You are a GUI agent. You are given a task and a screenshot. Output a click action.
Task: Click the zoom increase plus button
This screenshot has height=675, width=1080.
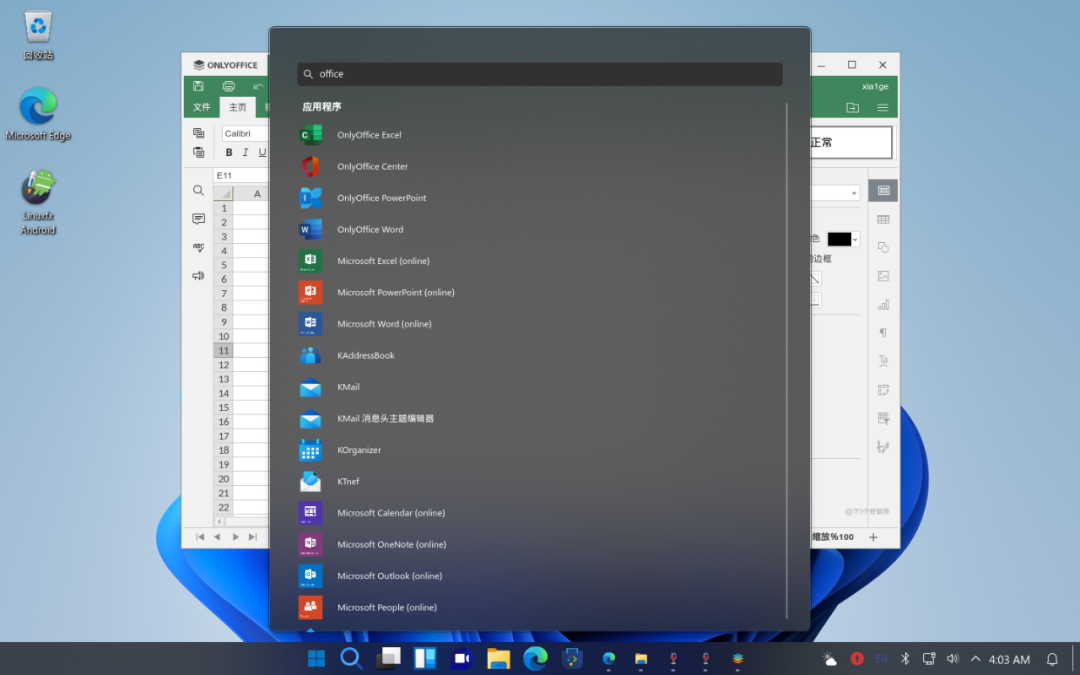point(874,537)
